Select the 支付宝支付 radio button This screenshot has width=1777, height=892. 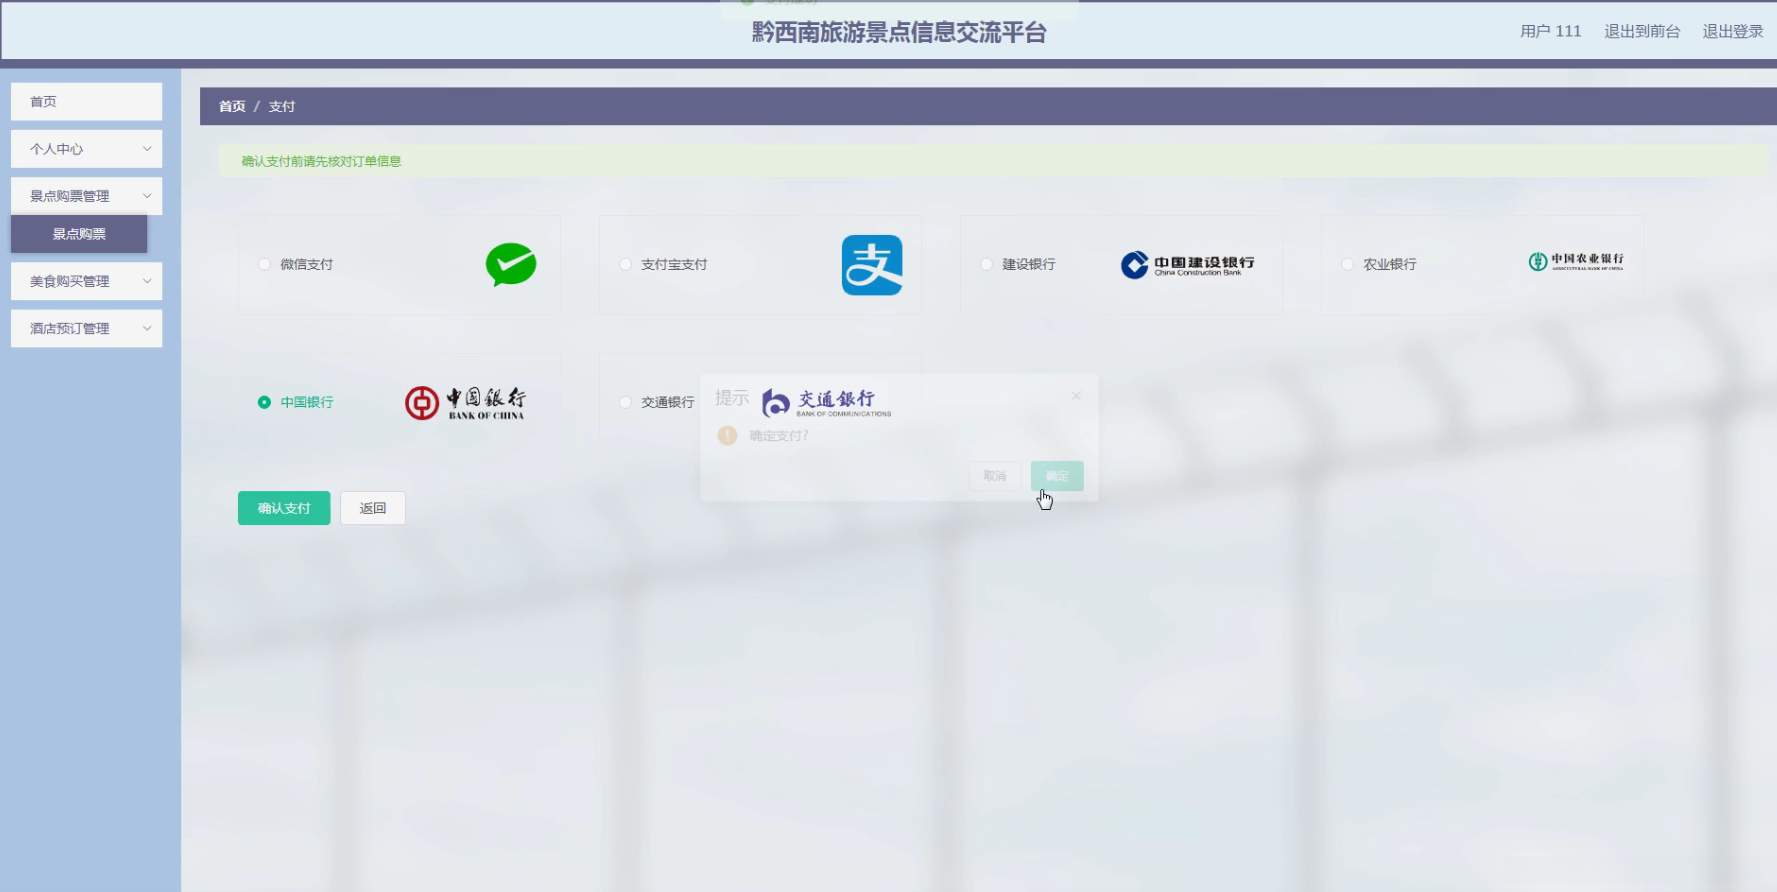coord(625,265)
